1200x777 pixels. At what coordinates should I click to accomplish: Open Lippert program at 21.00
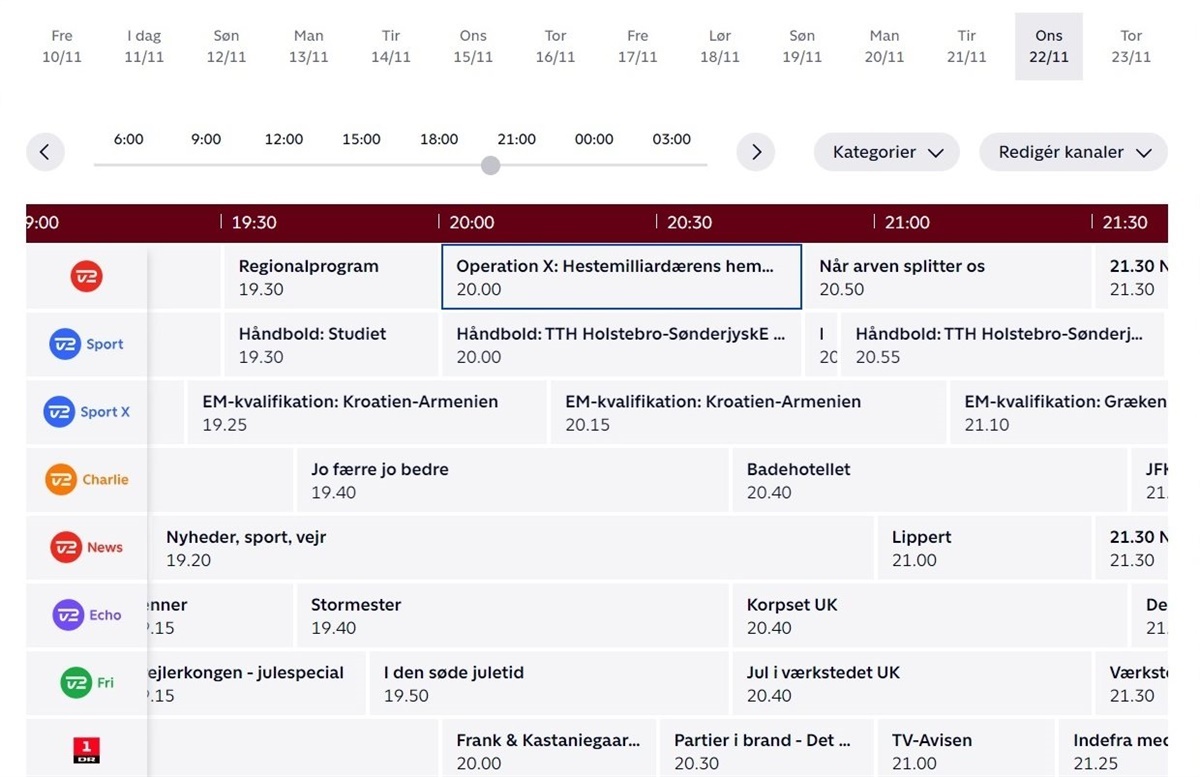[983, 547]
